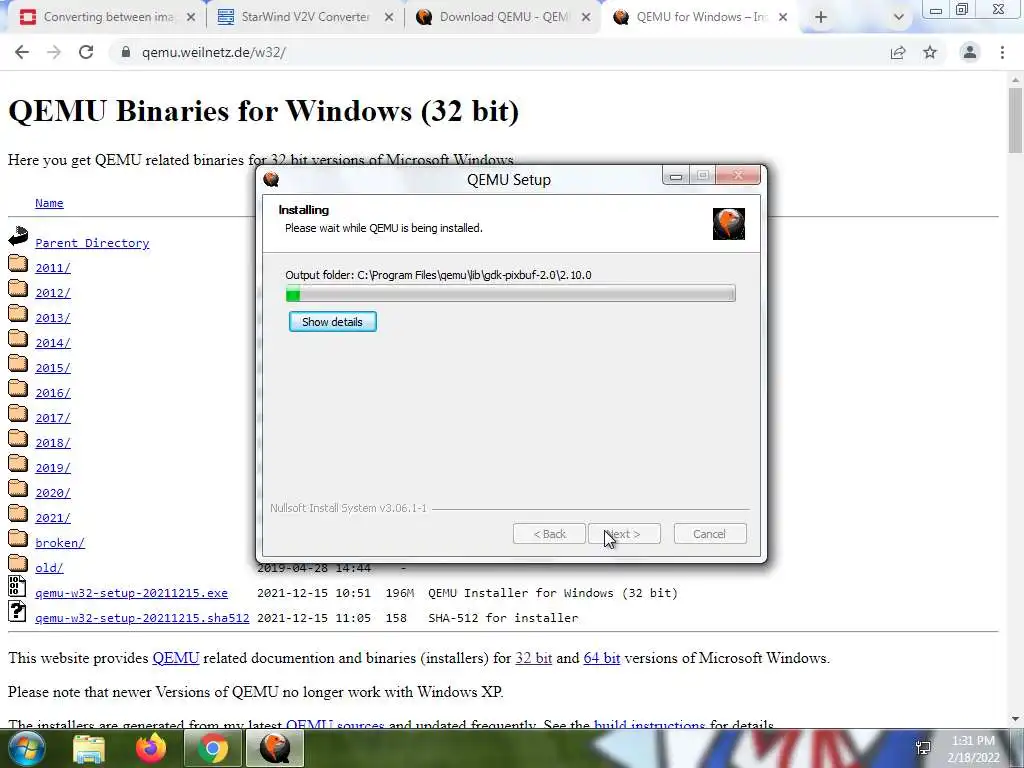
Task: Close the Download QEMU tab
Action: pyautogui.click(x=586, y=17)
